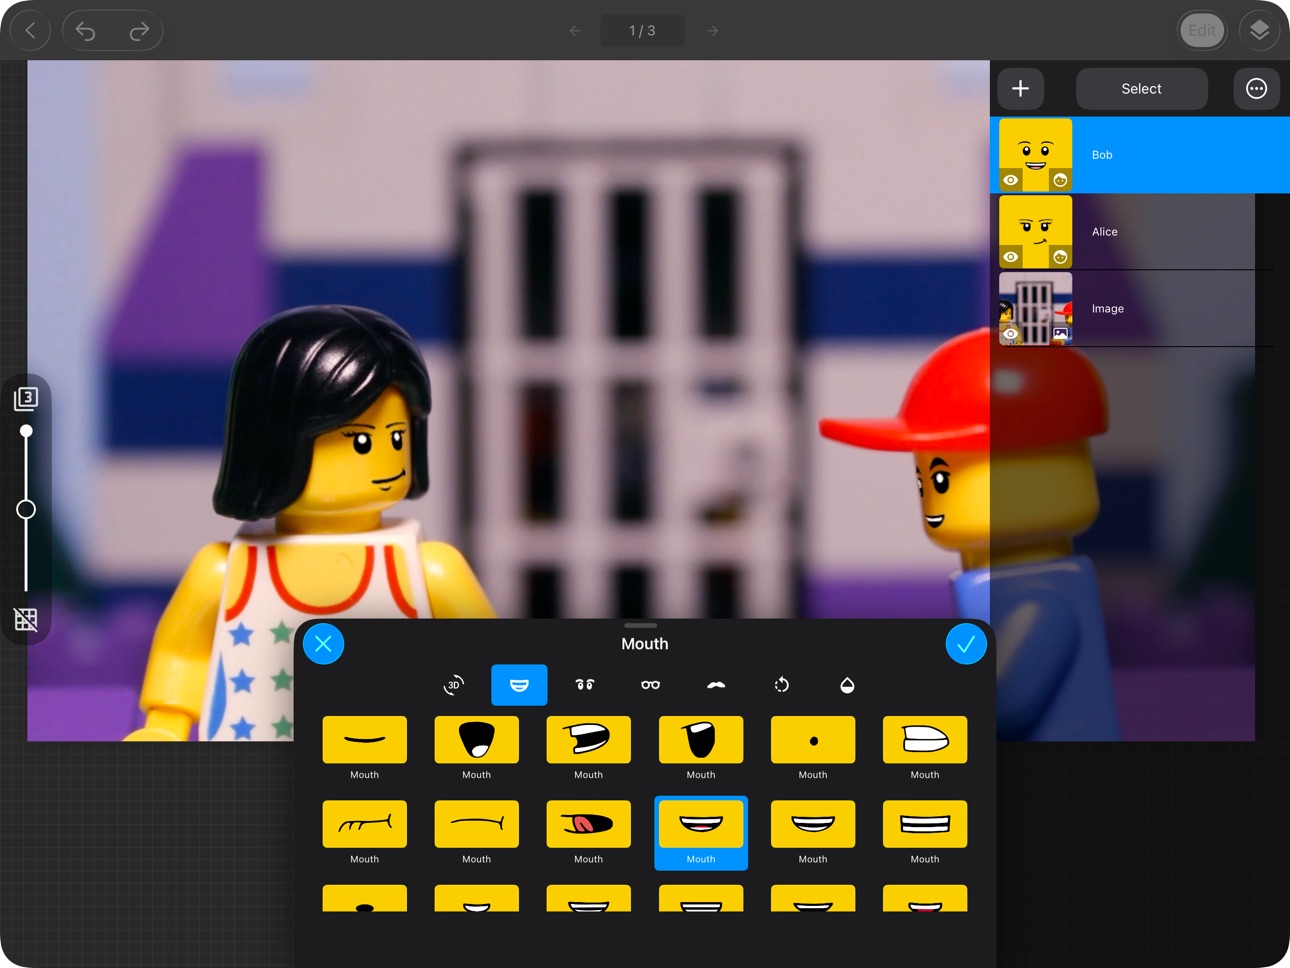The image size is (1290, 968).
Task: Redo the last undone action
Action: click(x=139, y=31)
